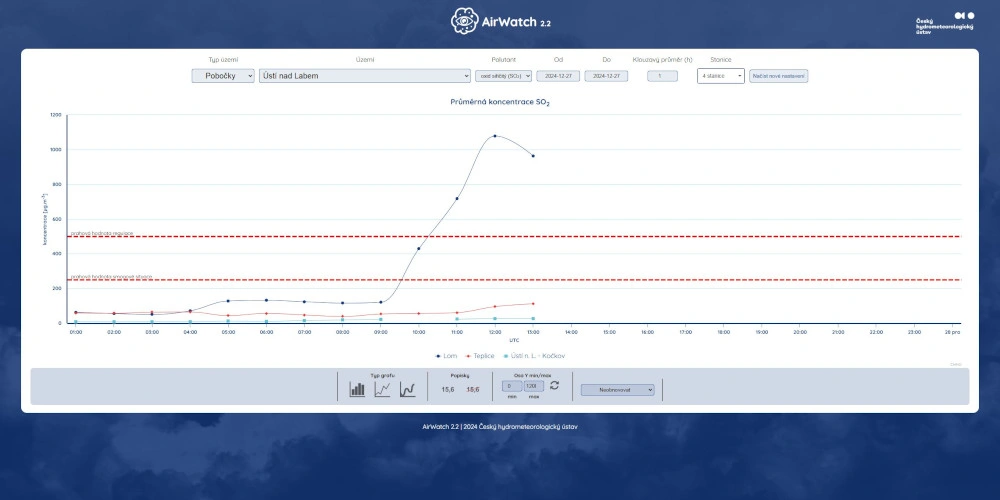Click the Lom peak point at 12:00
This screenshot has height=500, width=1000.
495,136
